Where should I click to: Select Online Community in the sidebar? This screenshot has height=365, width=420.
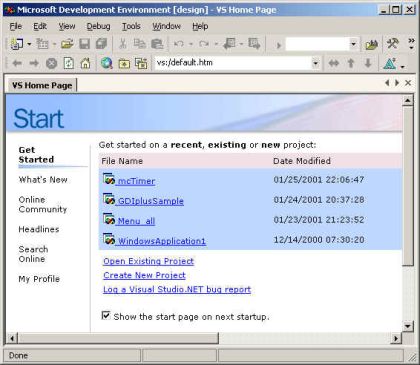coord(43,204)
